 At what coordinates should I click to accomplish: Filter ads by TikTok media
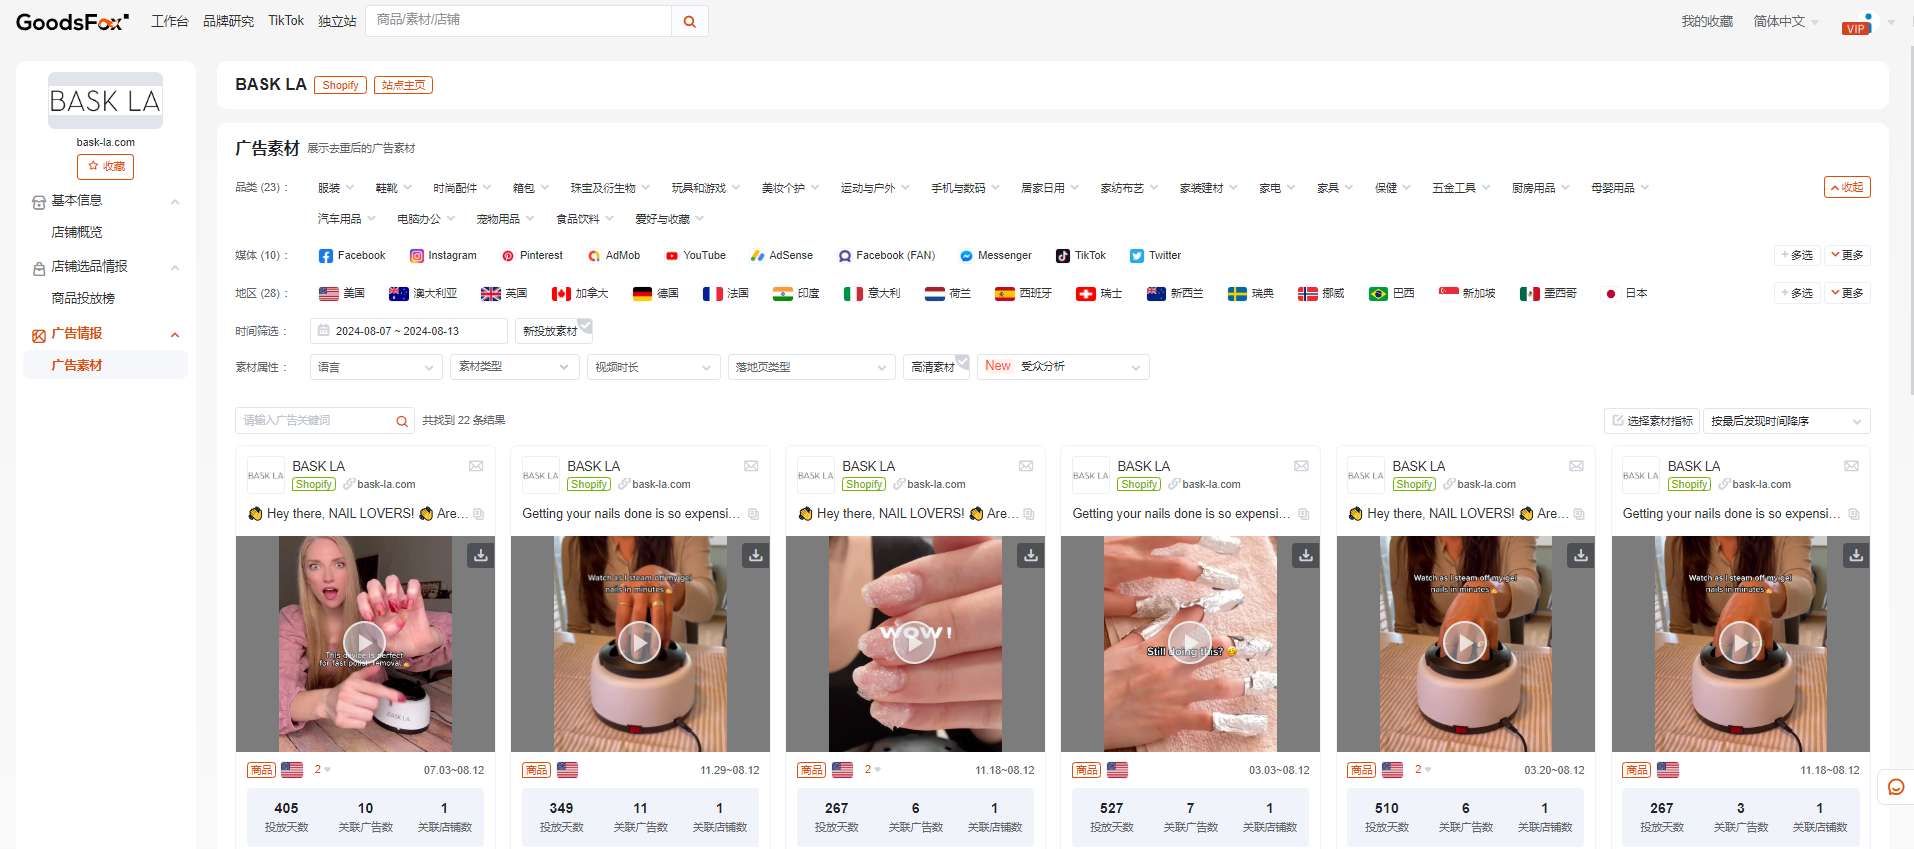click(x=1081, y=256)
